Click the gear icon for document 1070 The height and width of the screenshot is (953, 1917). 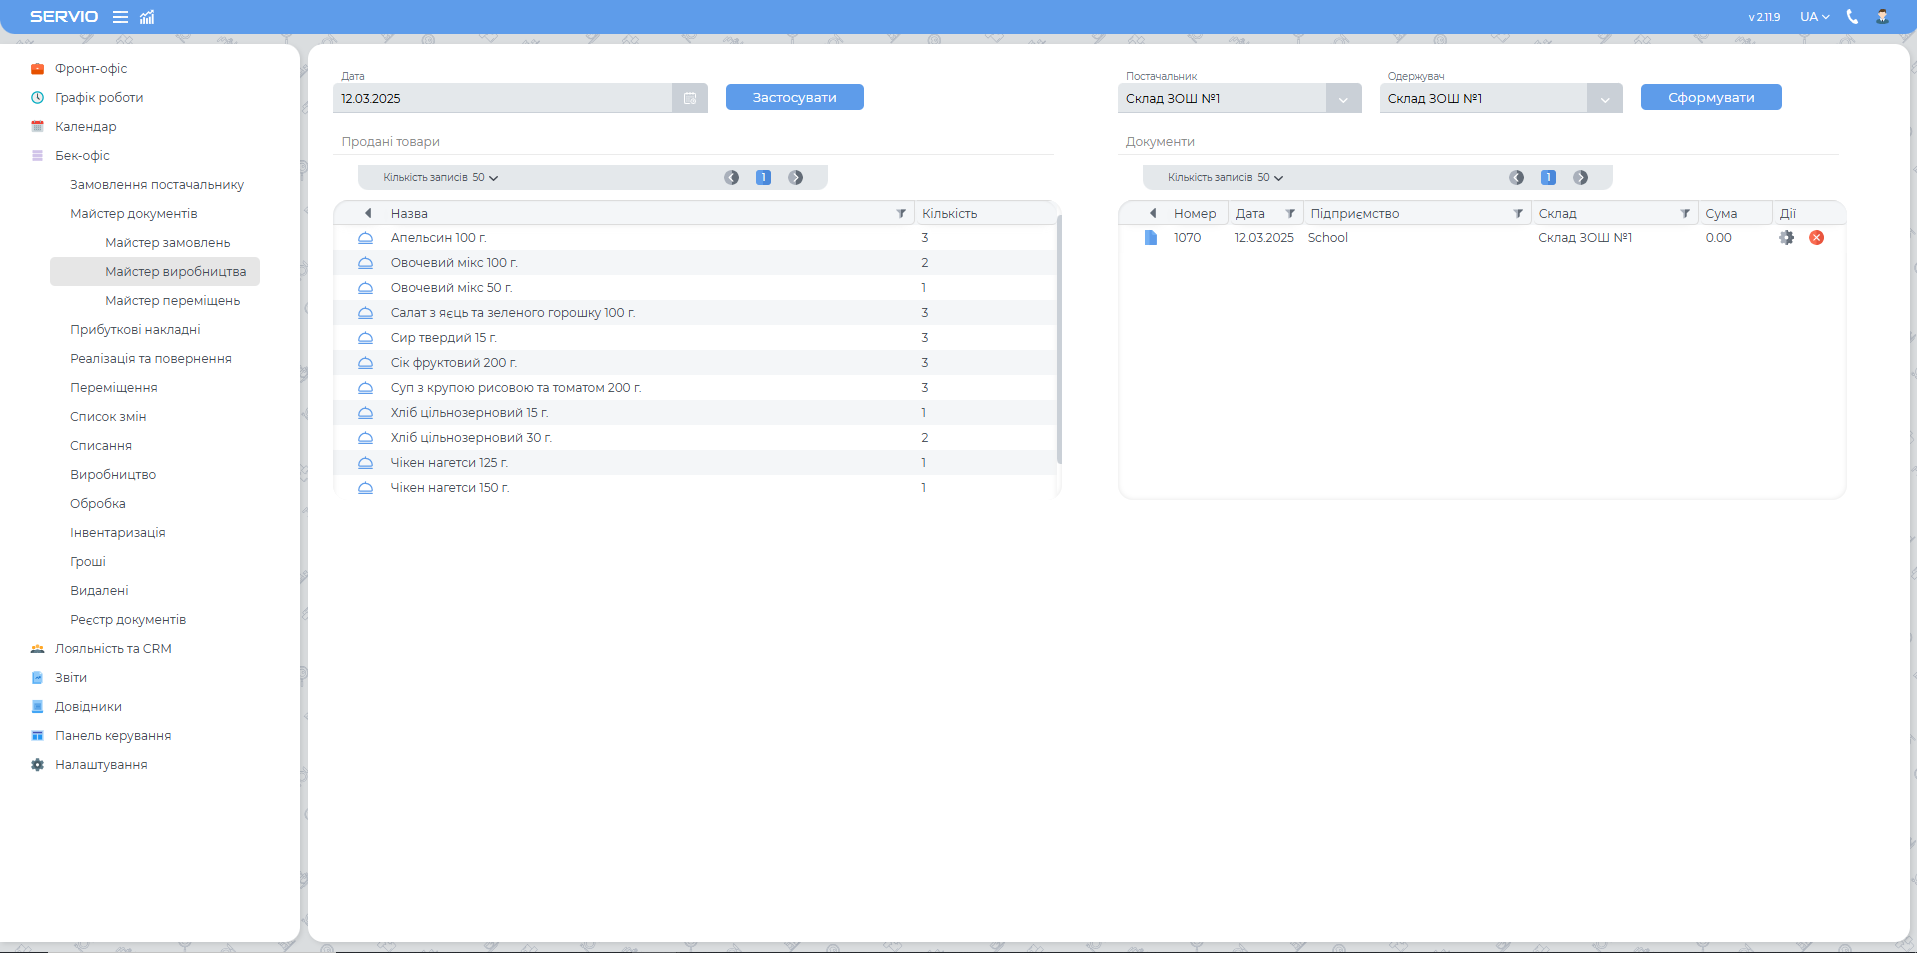[x=1786, y=238]
